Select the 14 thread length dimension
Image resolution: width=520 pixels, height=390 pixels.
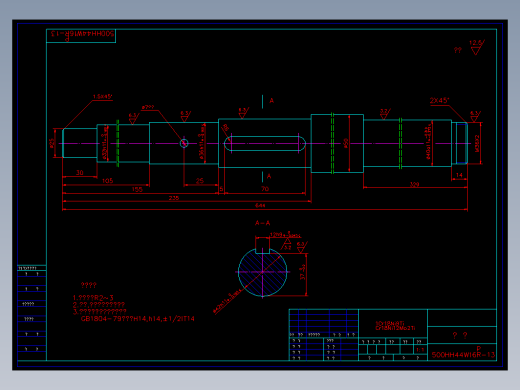[459, 175]
